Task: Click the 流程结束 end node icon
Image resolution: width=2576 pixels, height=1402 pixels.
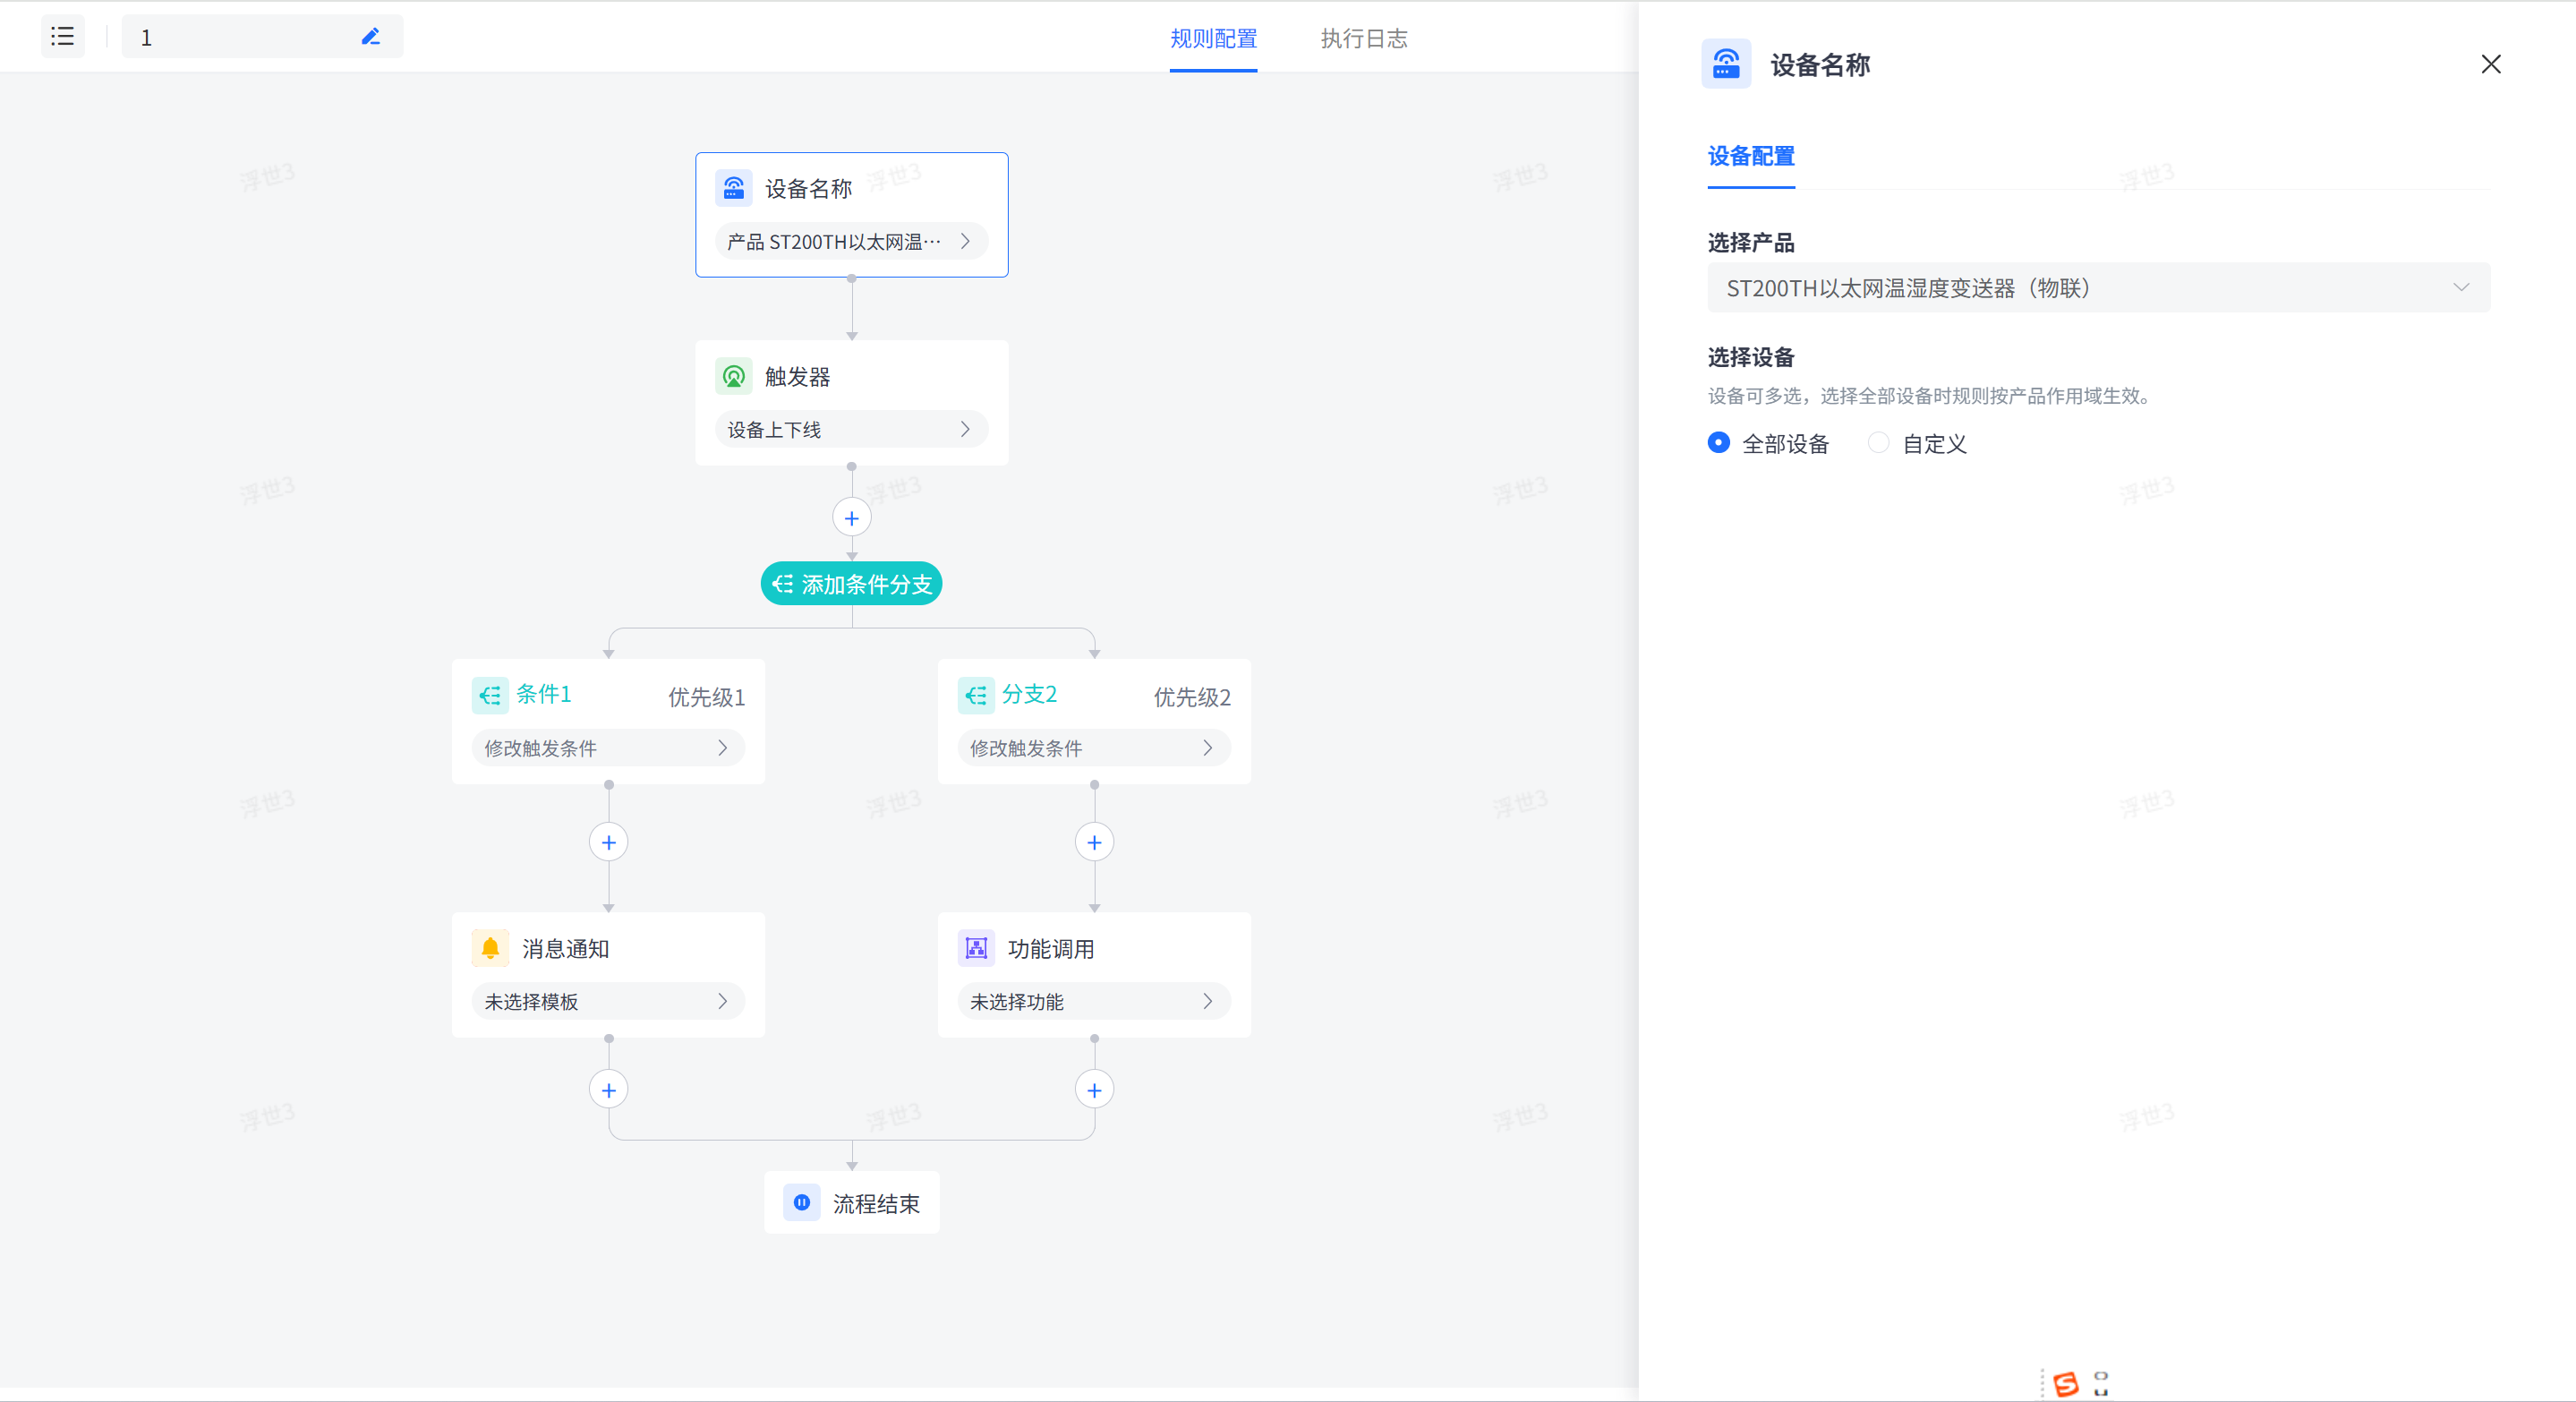Action: pos(801,1202)
